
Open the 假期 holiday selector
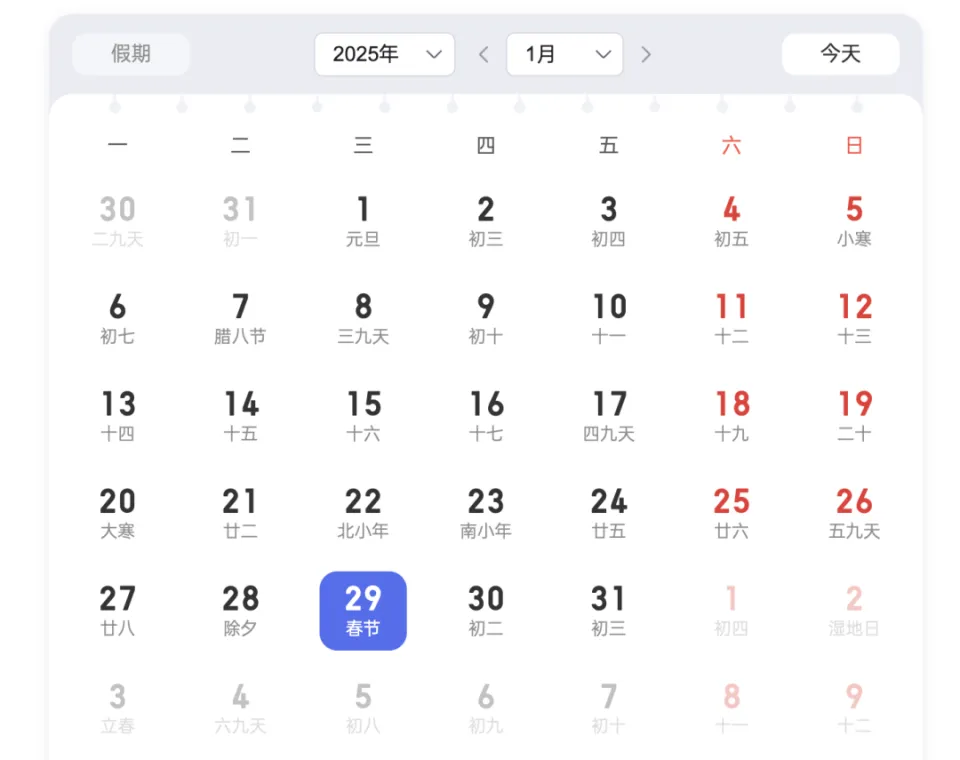click(131, 54)
